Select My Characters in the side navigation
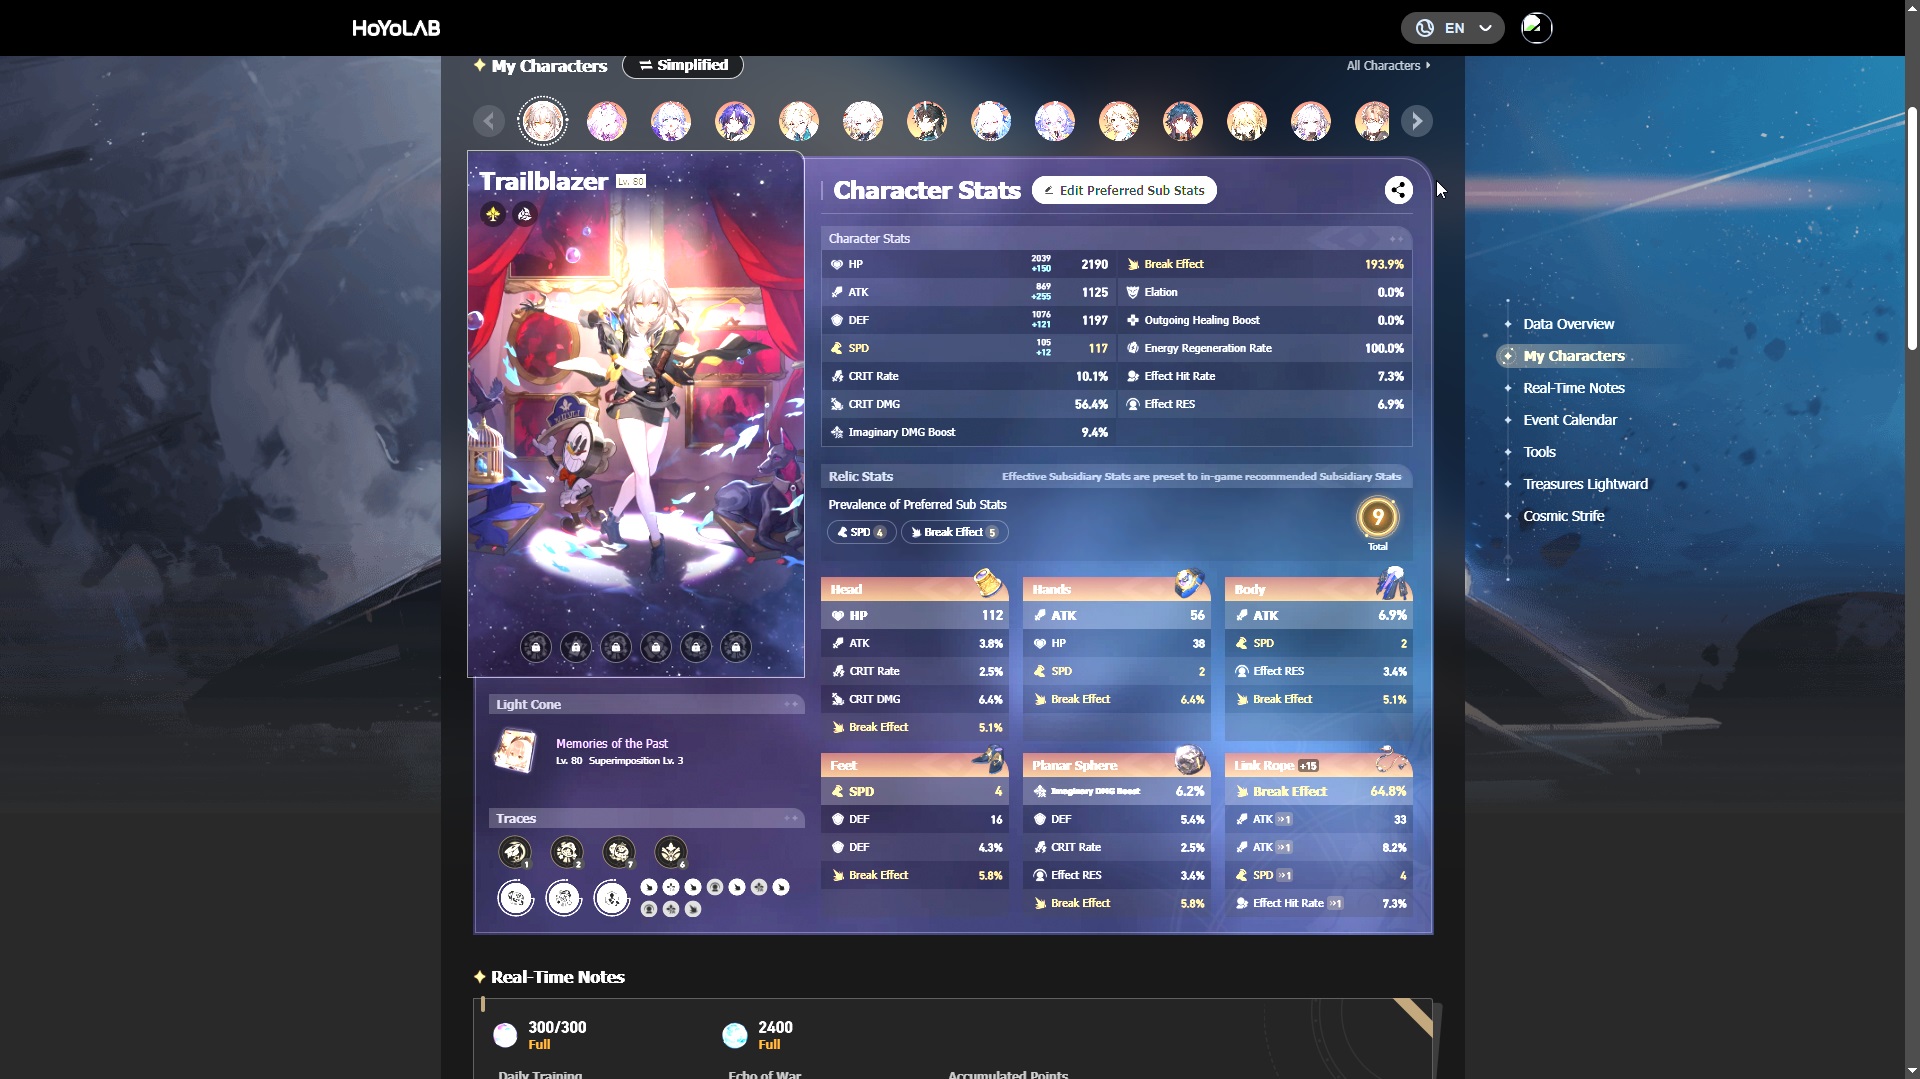 1574,356
